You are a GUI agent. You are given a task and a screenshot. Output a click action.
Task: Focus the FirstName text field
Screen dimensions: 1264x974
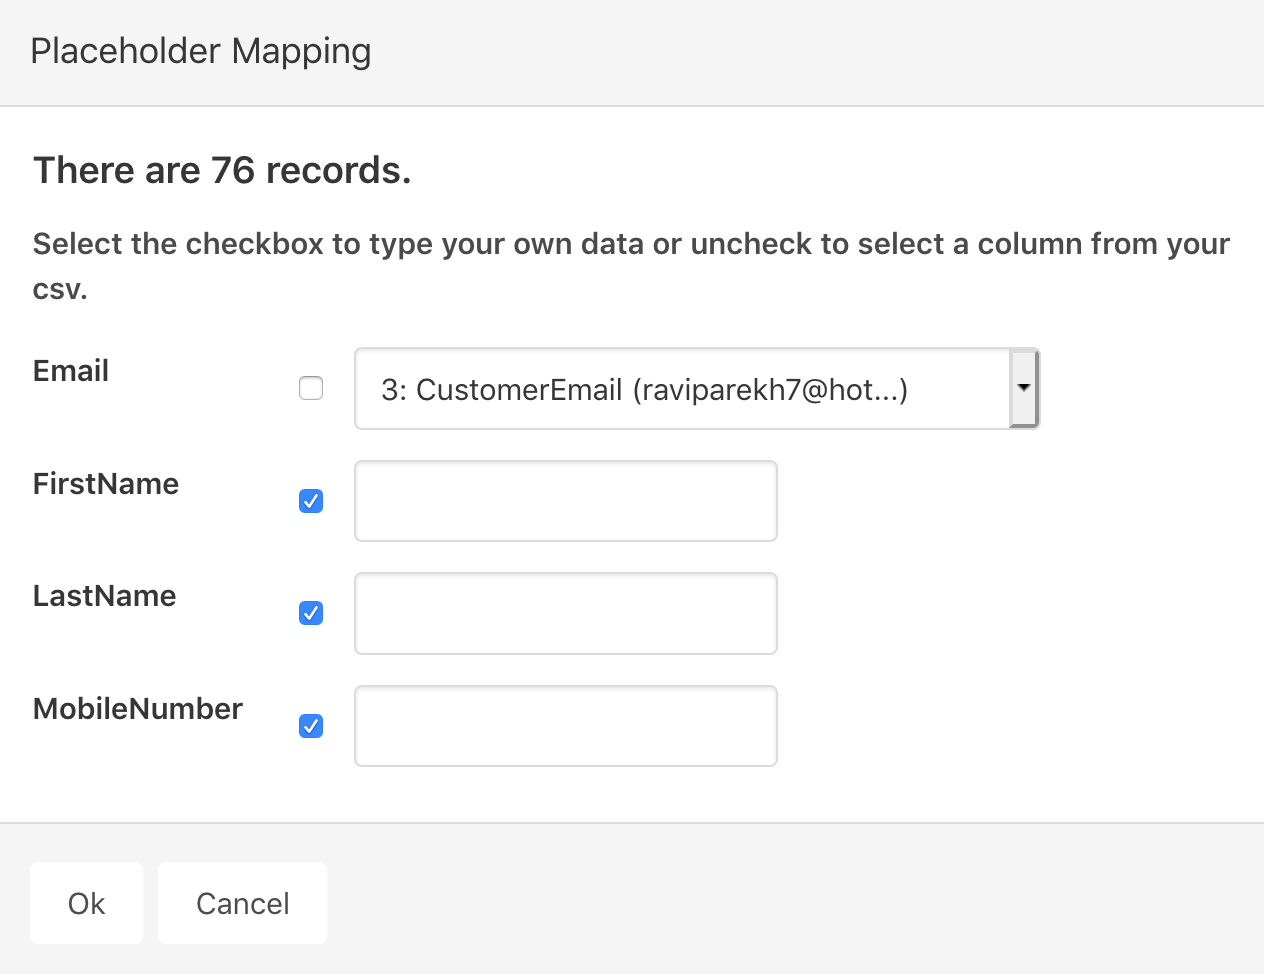(565, 501)
